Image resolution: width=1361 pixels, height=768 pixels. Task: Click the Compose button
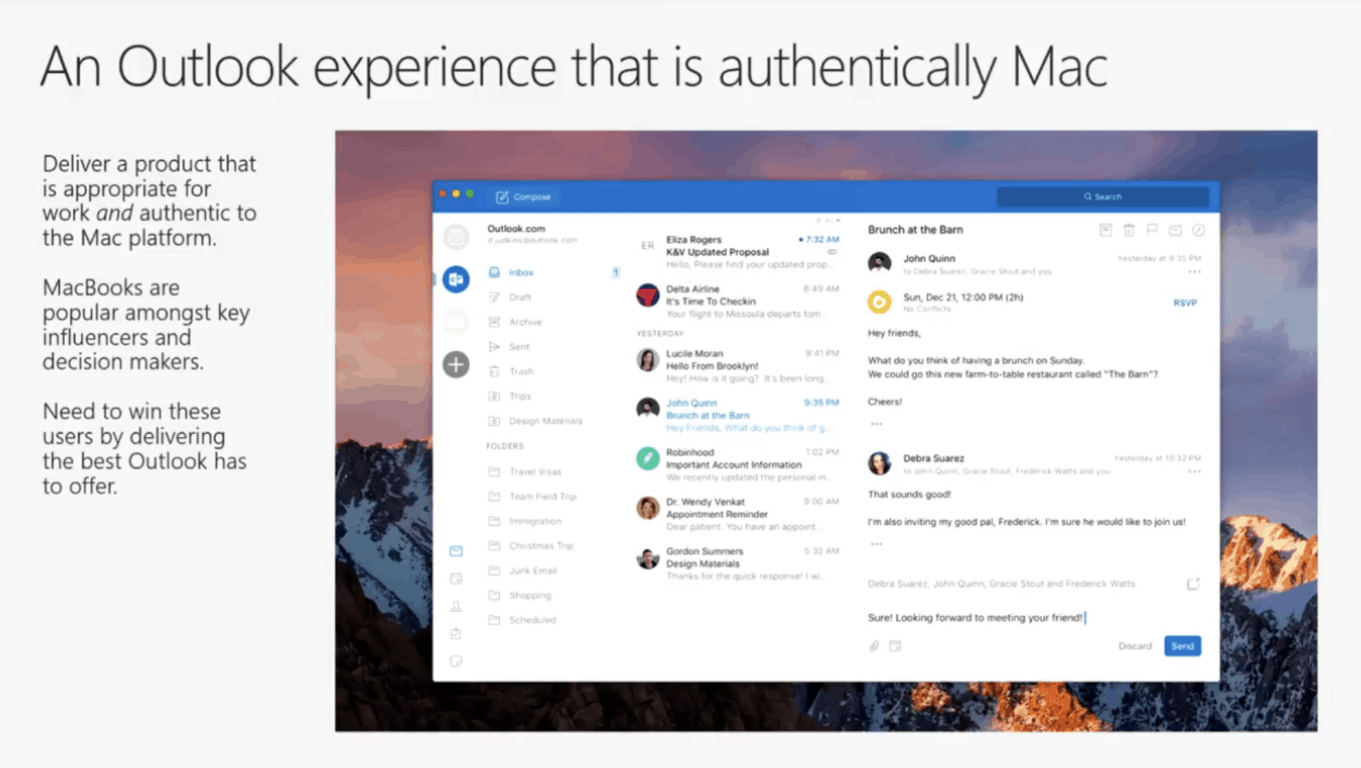click(523, 197)
